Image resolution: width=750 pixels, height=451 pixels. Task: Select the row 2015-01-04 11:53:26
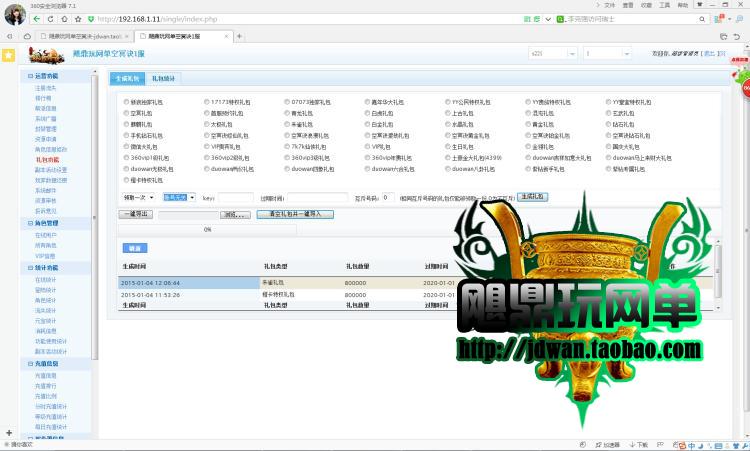point(416,295)
